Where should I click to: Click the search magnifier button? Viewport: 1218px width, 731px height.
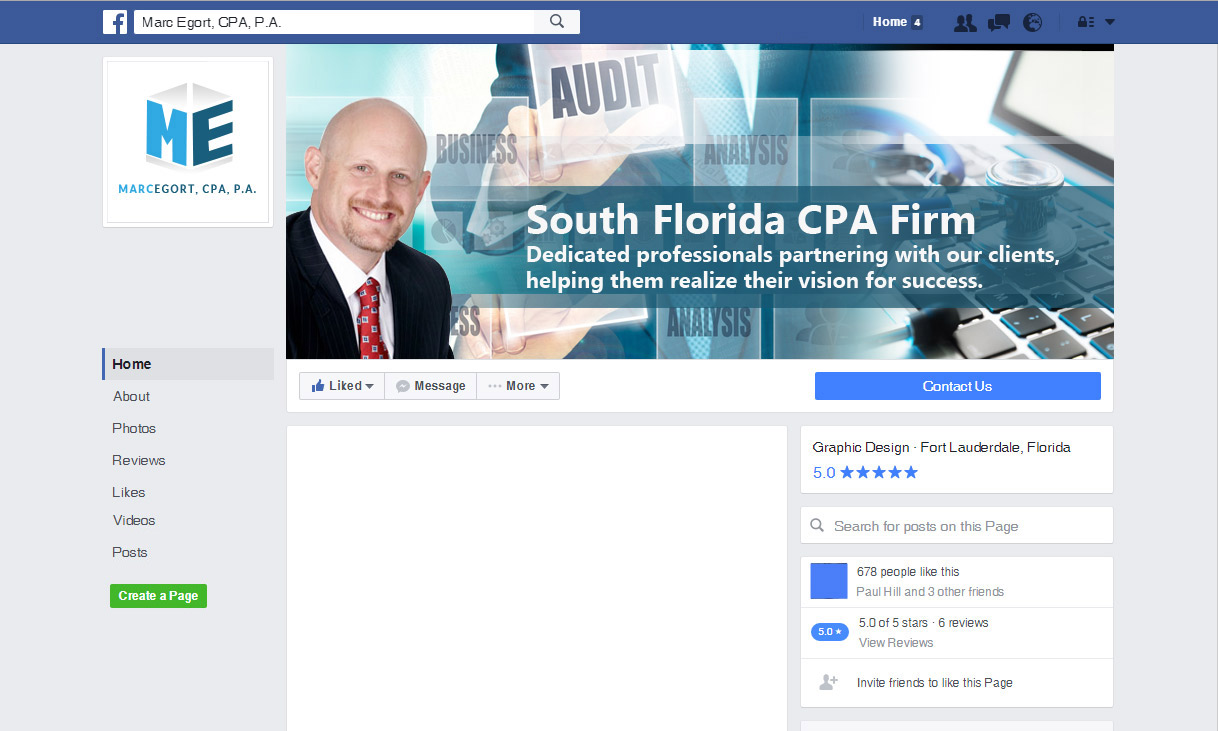click(x=557, y=22)
